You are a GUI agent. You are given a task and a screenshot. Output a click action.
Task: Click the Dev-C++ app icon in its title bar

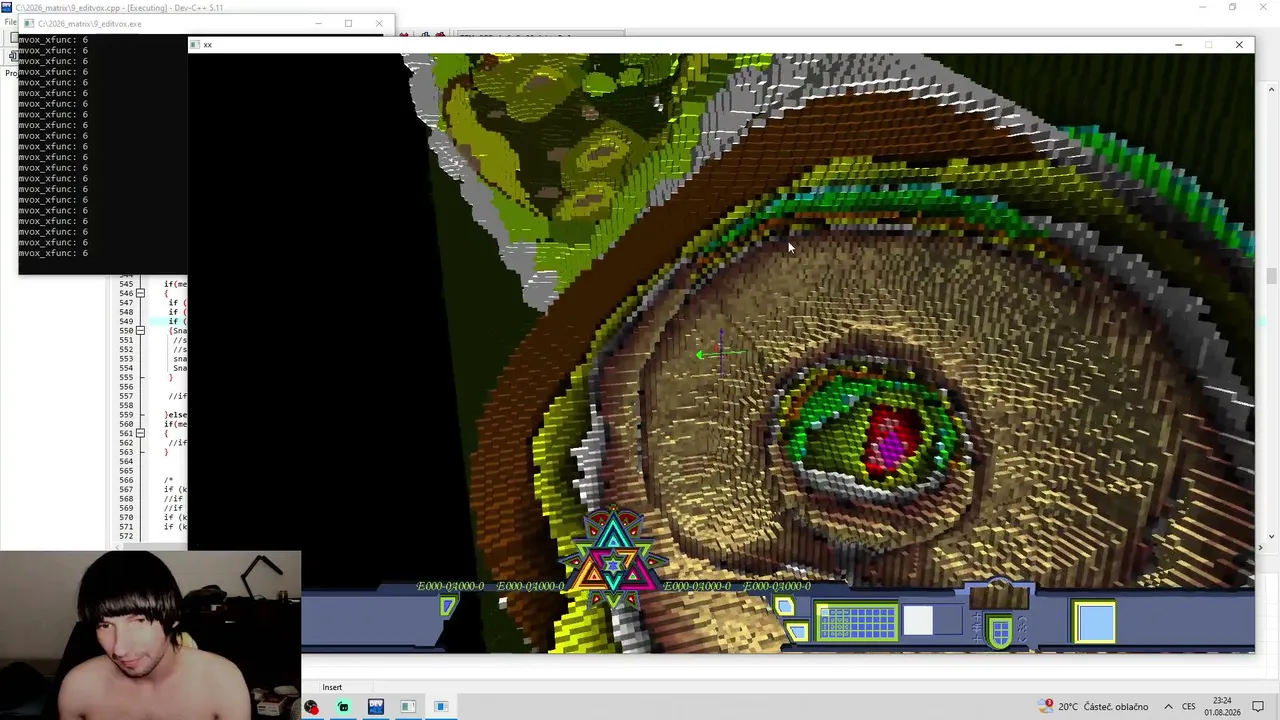click(x=7, y=7)
